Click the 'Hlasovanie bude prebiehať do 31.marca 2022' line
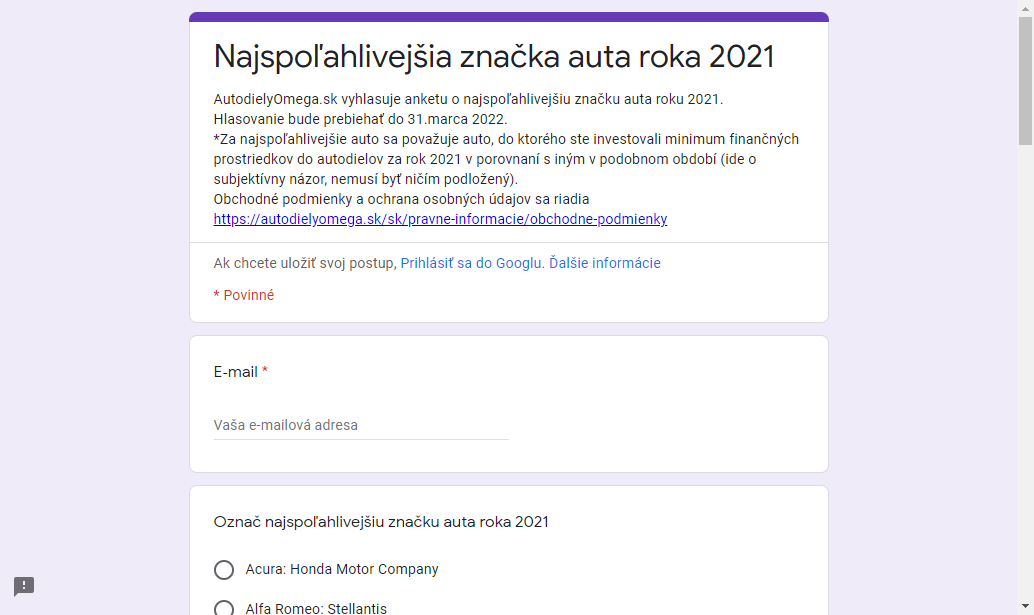The image size is (1034, 615). pos(360,119)
